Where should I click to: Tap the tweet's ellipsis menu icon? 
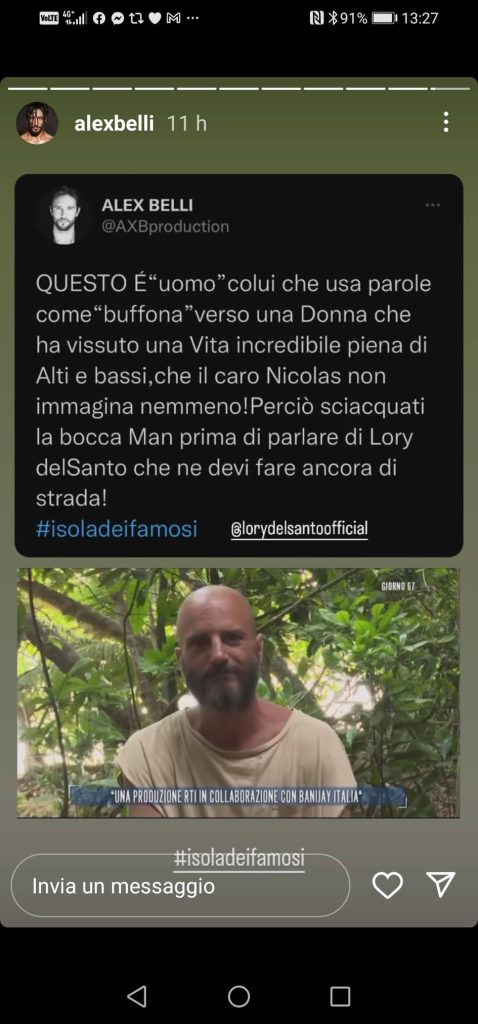tap(432, 205)
